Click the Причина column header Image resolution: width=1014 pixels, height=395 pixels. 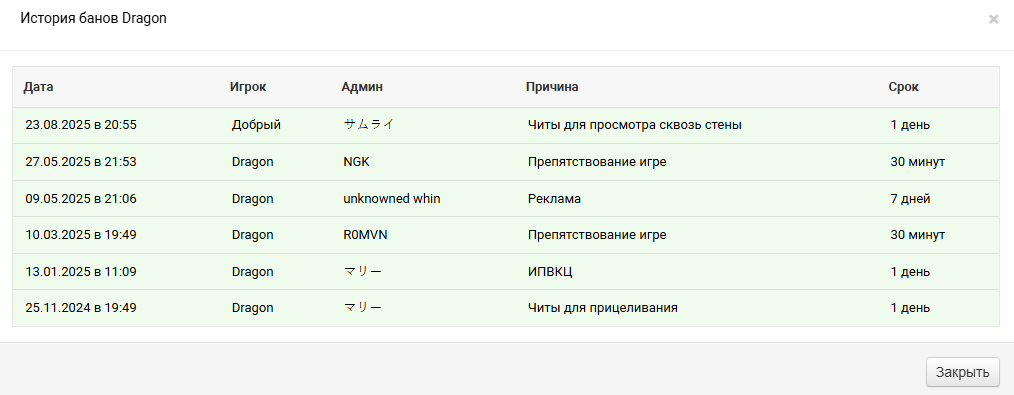tap(552, 87)
